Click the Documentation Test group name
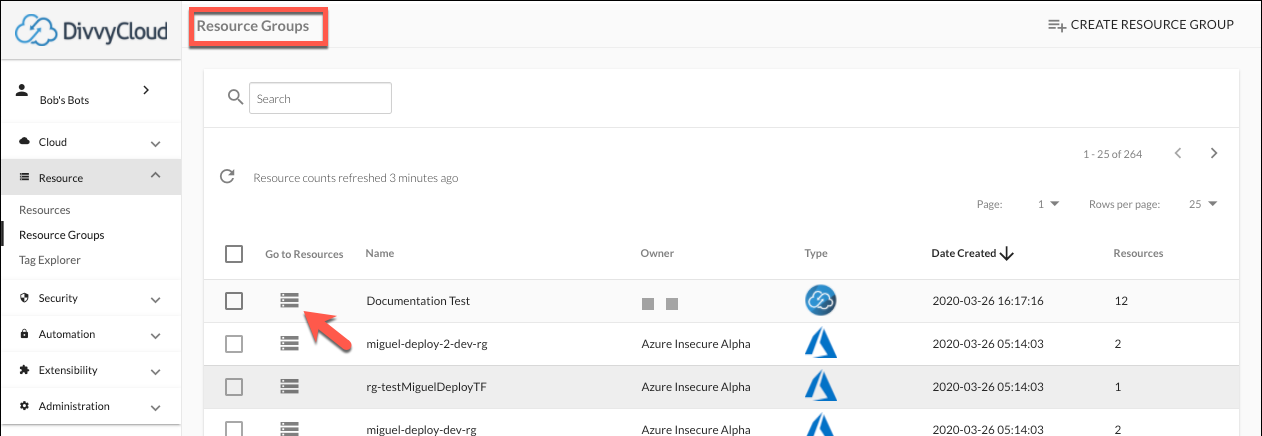The height and width of the screenshot is (436, 1262). (418, 301)
